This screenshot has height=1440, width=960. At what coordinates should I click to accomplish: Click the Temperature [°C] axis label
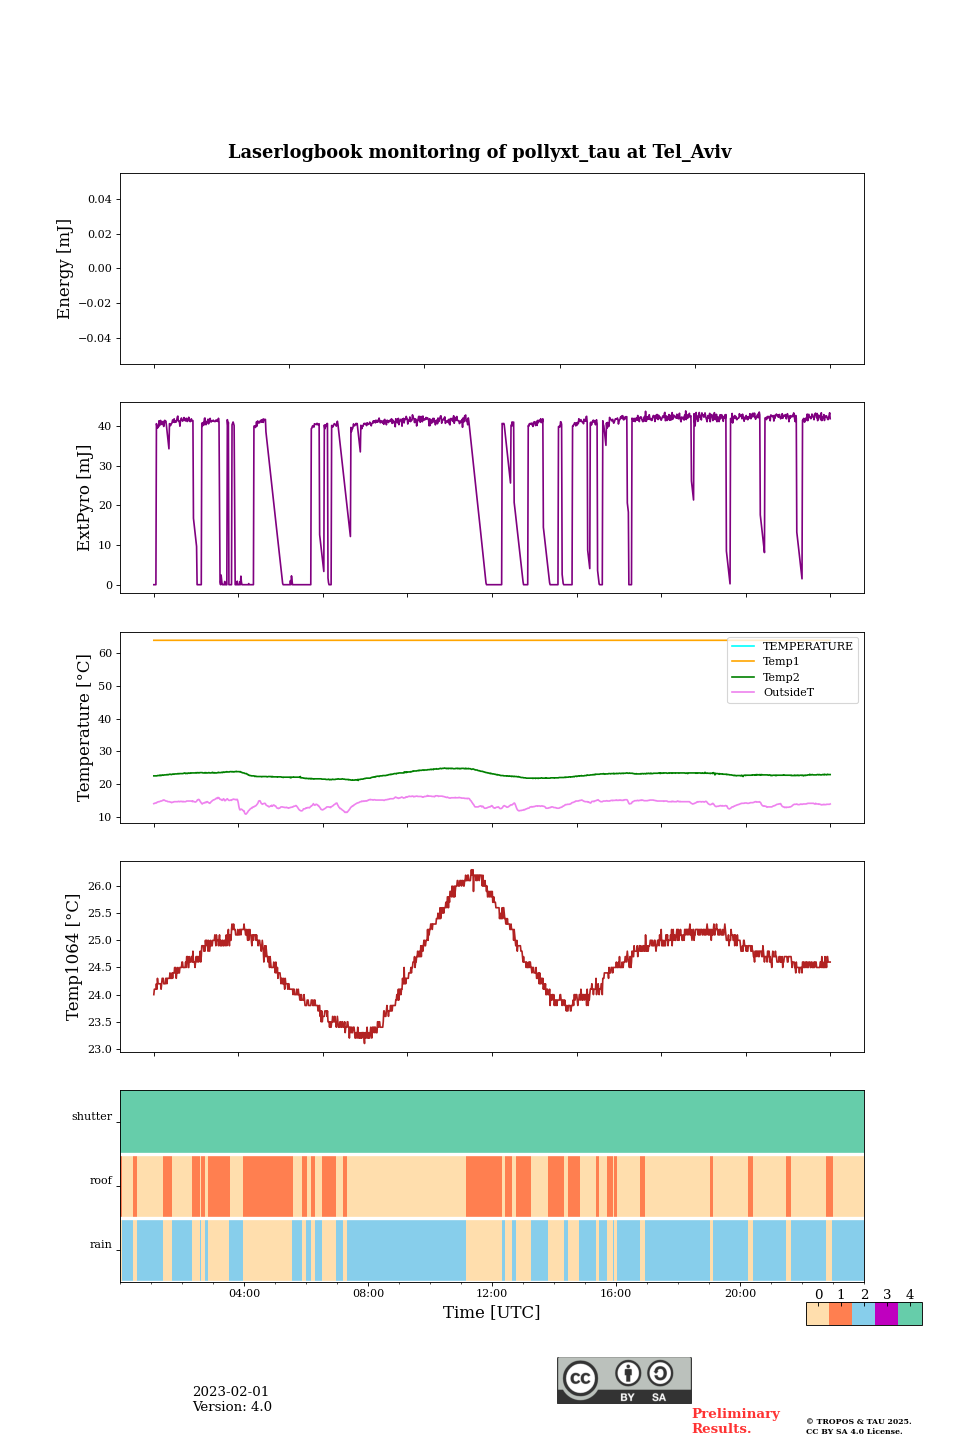pyautogui.click(x=84, y=728)
